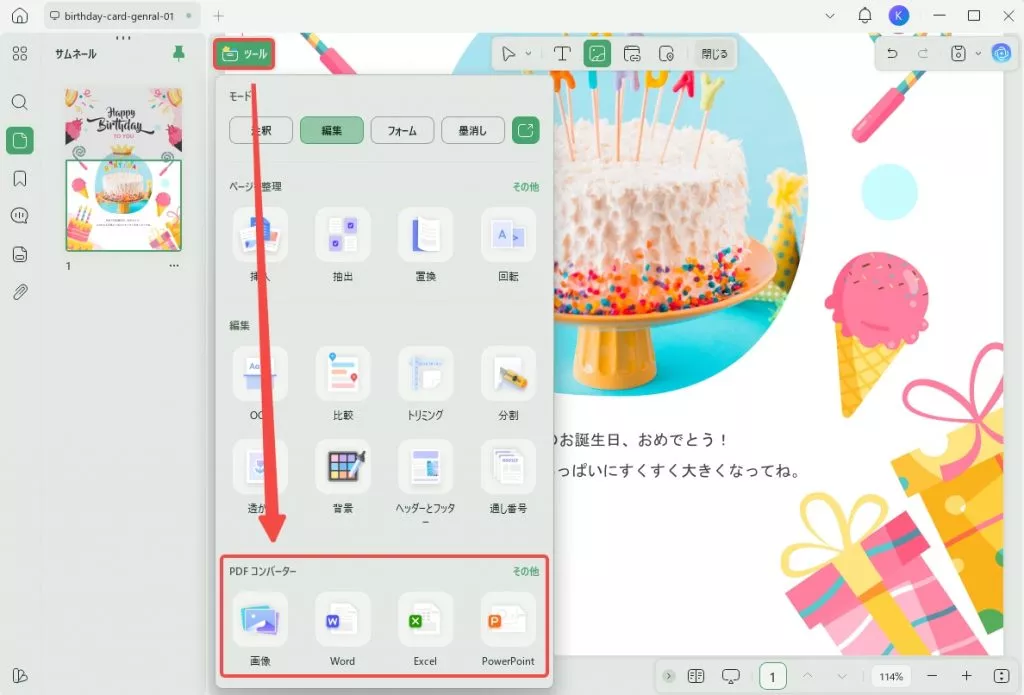Click the 114% zoom level display
Image resolution: width=1024 pixels, height=695 pixels.
point(890,676)
